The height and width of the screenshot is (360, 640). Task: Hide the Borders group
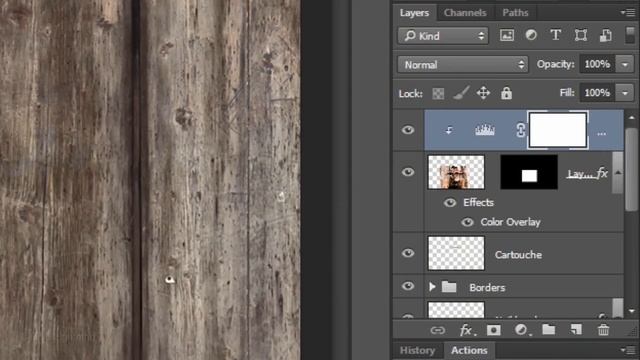click(x=408, y=287)
